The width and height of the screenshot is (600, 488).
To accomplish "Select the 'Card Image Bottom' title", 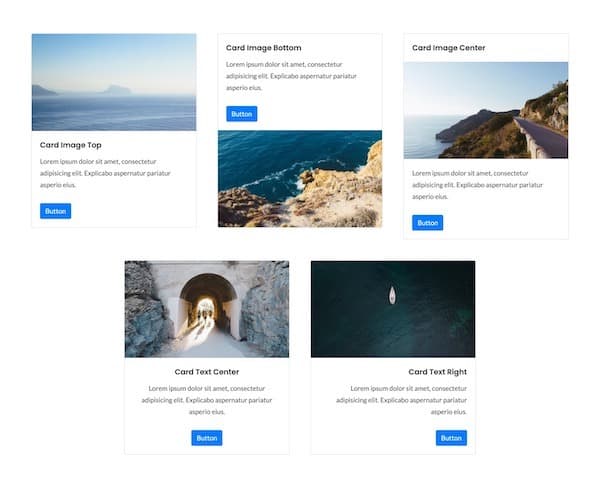I will pyautogui.click(x=263, y=48).
